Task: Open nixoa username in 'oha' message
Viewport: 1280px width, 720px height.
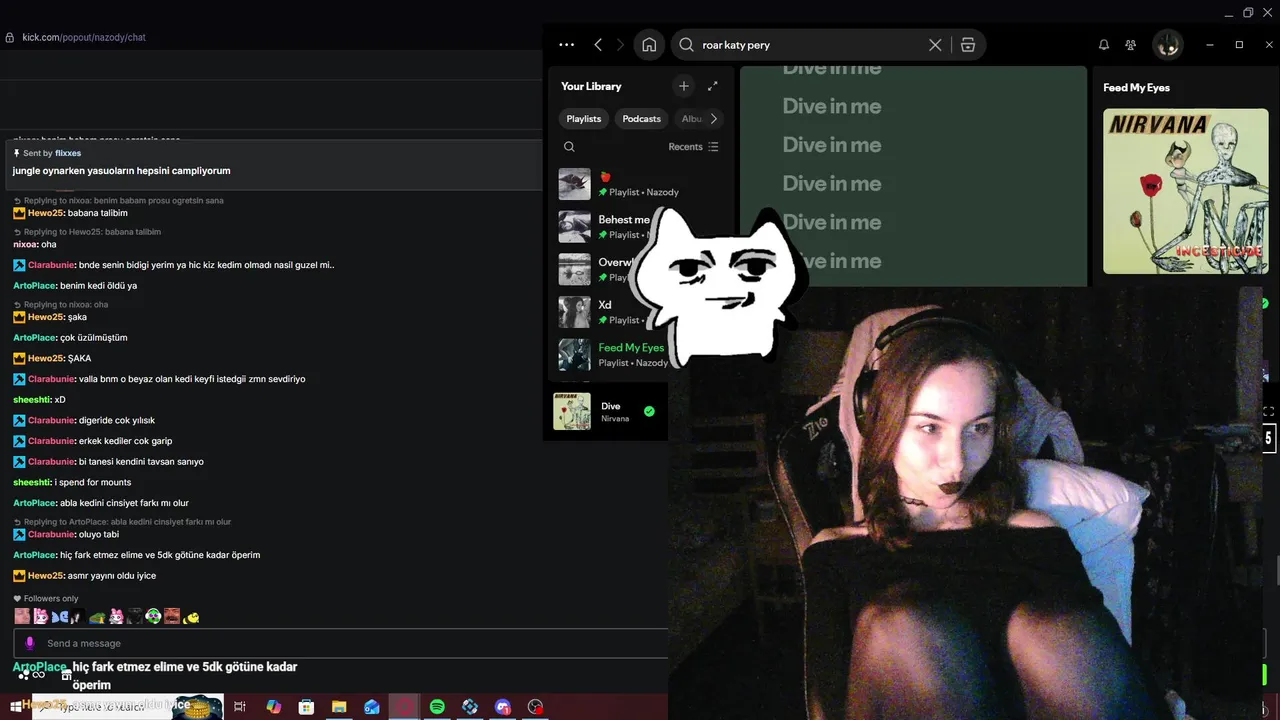Action: click(25, 244)
